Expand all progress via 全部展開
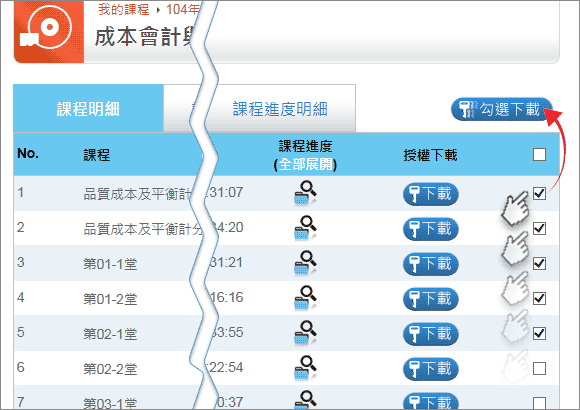 click(x=305, y=164)
